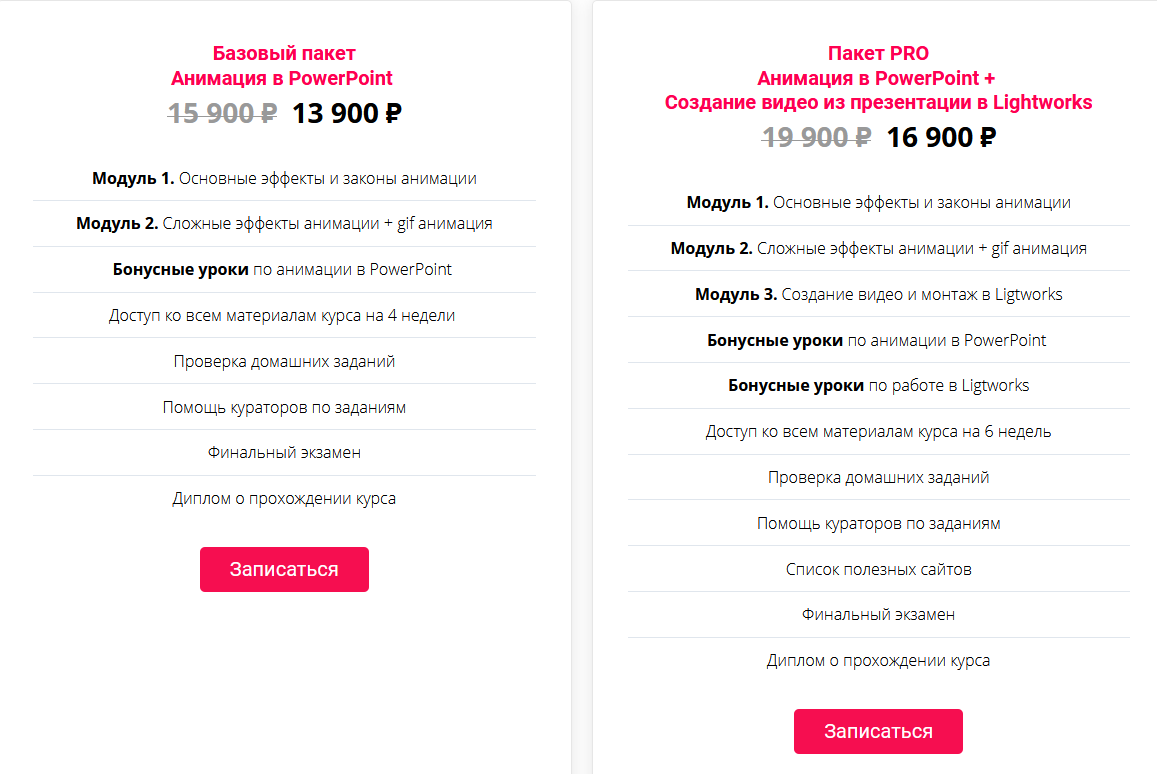Click Записаться button in Пакет PRO card

click(878, 731)
